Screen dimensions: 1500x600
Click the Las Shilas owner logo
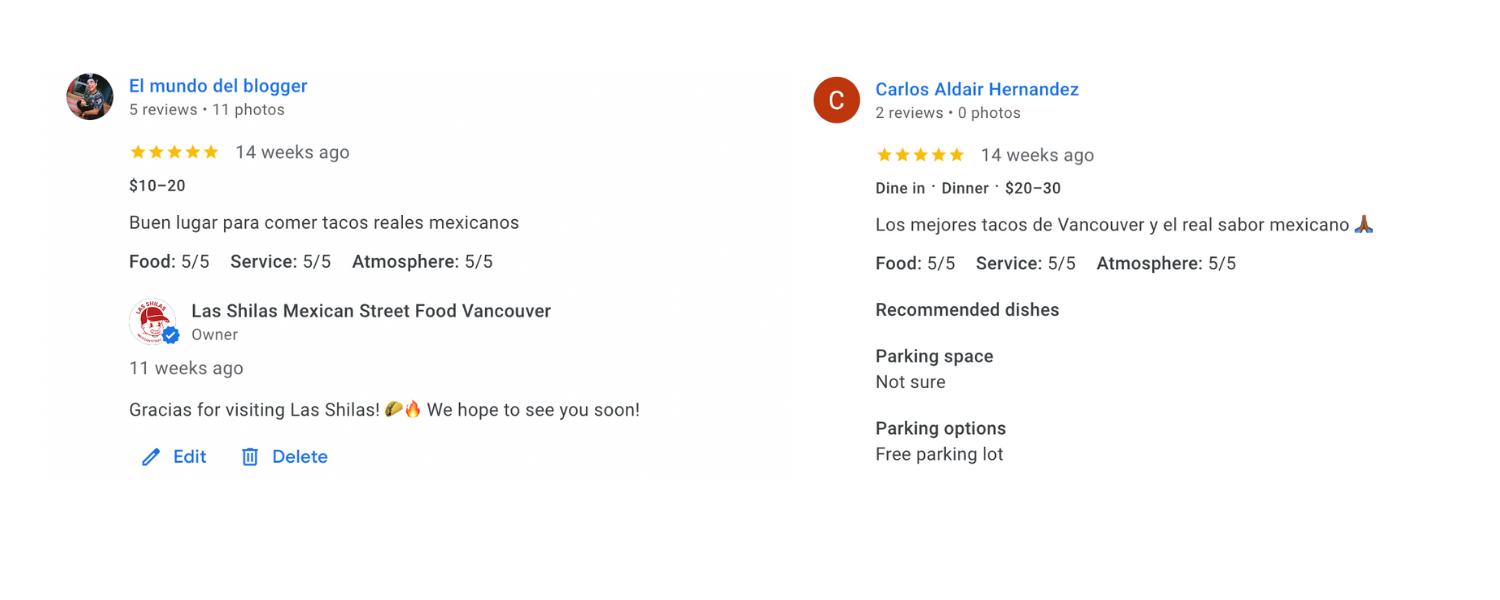click(x=152, y=321)
